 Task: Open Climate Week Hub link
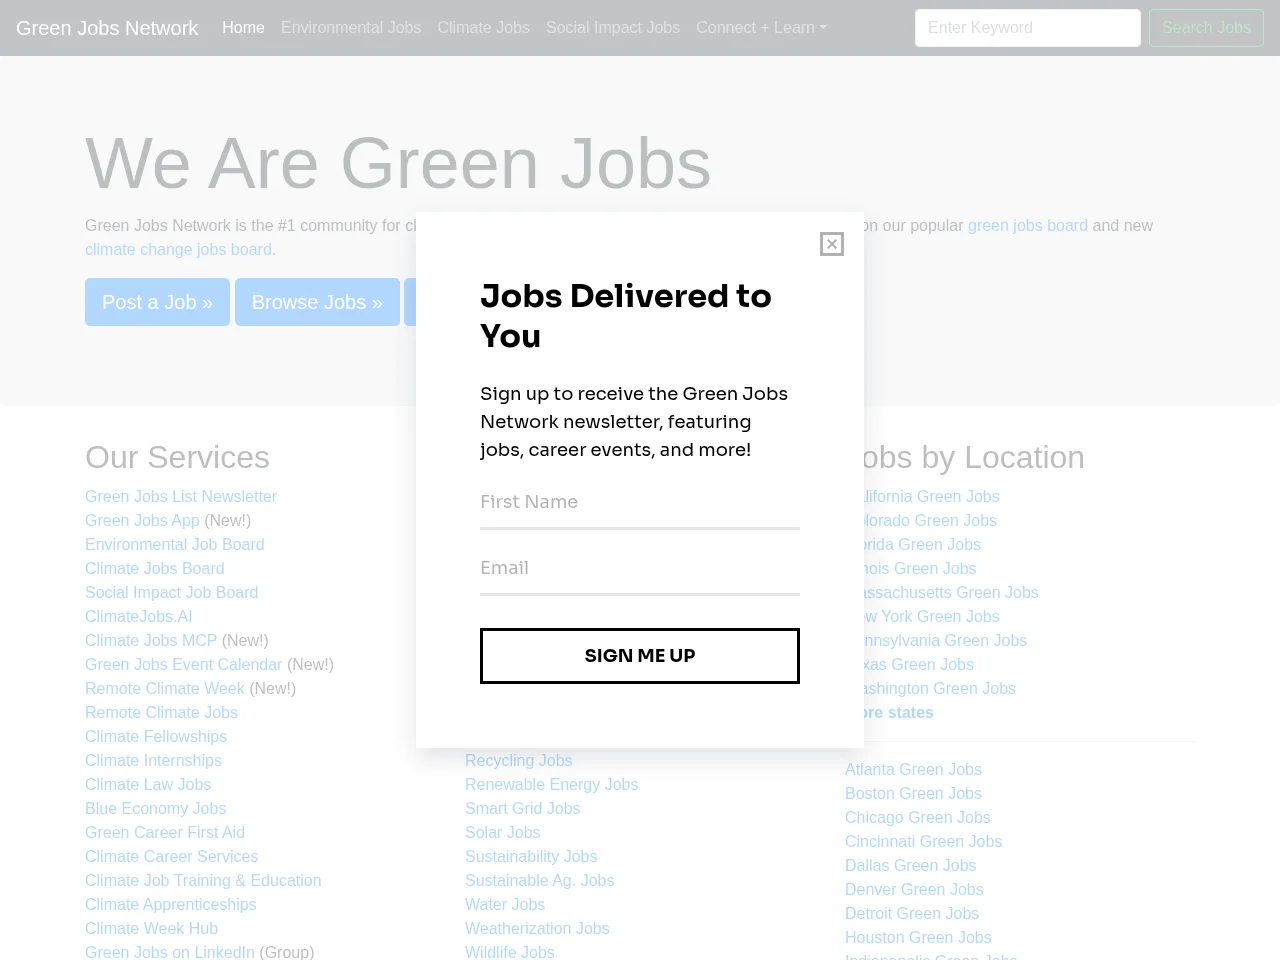tap(151, 928)
